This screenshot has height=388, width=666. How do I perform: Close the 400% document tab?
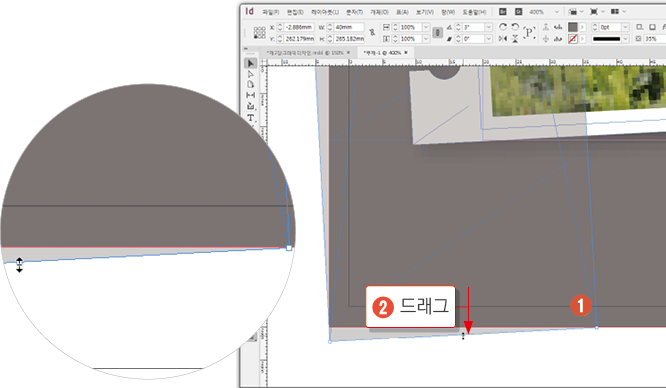click(x=406, y=52)
